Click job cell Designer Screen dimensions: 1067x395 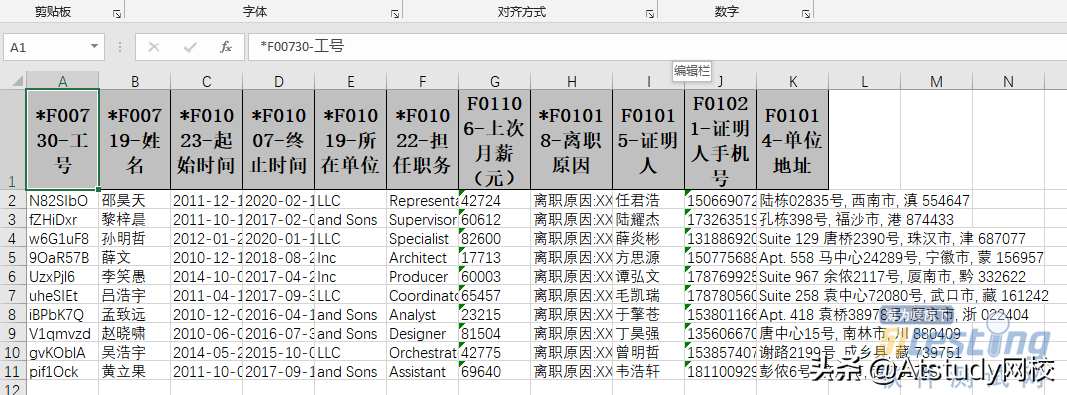(423, 334)
